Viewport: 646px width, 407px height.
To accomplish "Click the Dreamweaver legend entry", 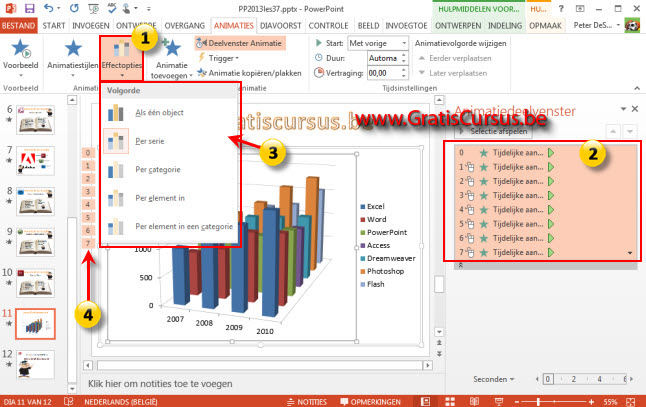I will click(x=387, y=258).
